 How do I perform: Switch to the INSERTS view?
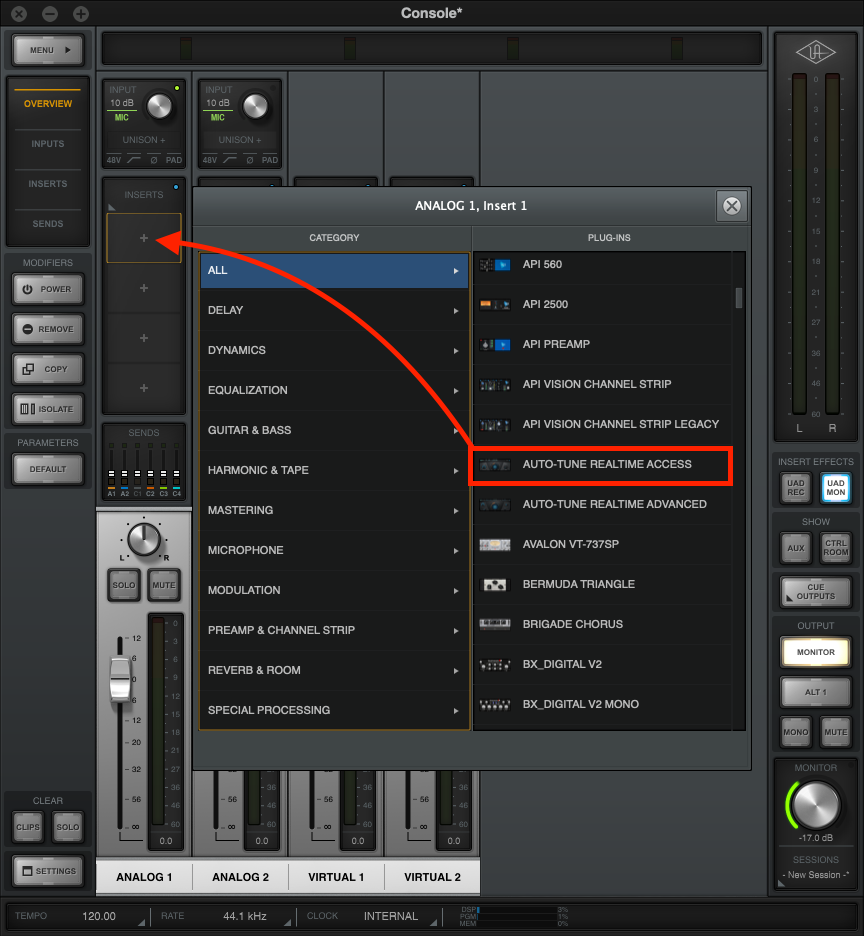[x=48, y=184]
